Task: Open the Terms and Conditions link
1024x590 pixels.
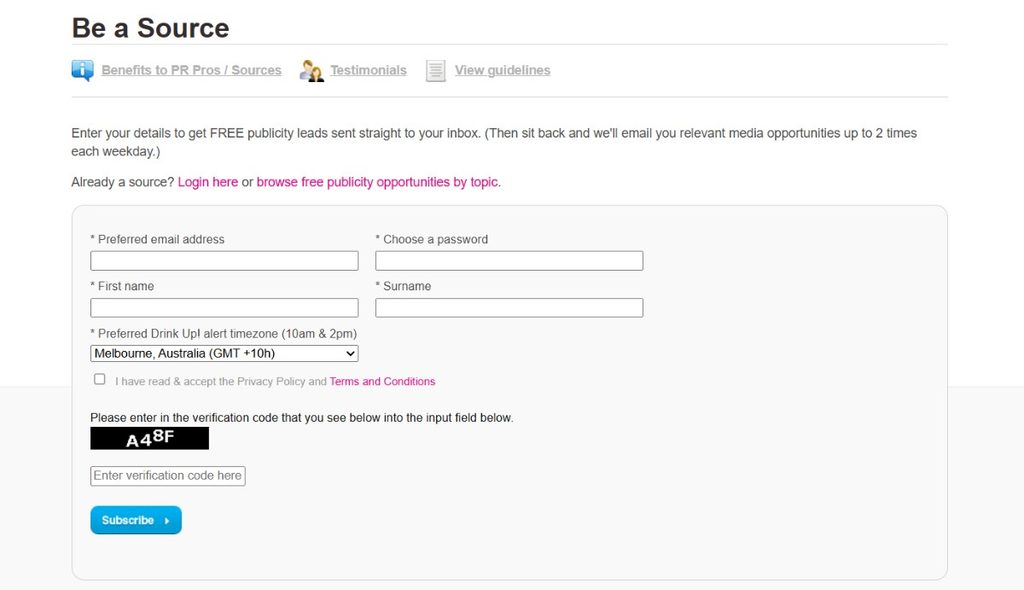Action: click(x=382, y=382)
